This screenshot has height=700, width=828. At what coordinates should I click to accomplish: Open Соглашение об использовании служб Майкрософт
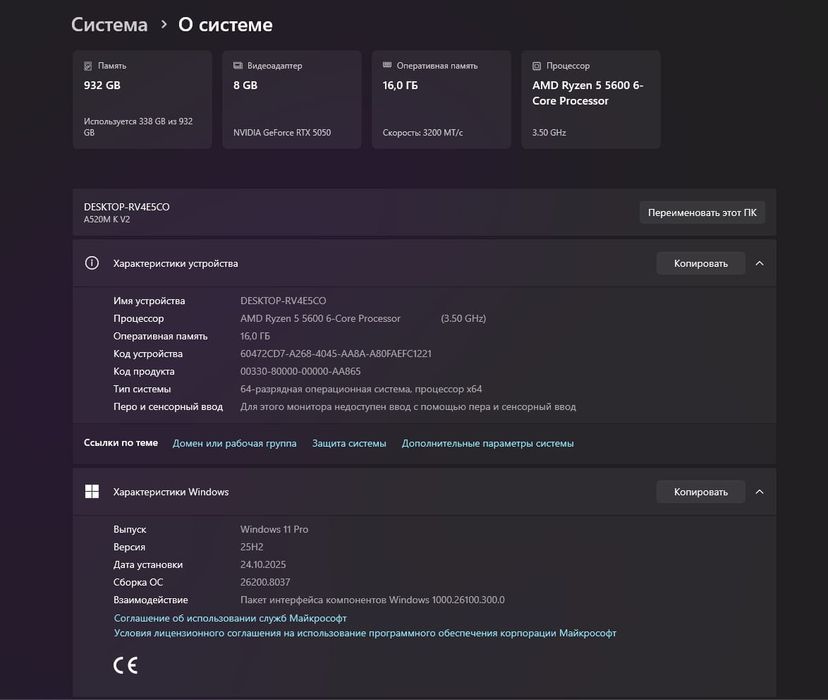(230, 618)
